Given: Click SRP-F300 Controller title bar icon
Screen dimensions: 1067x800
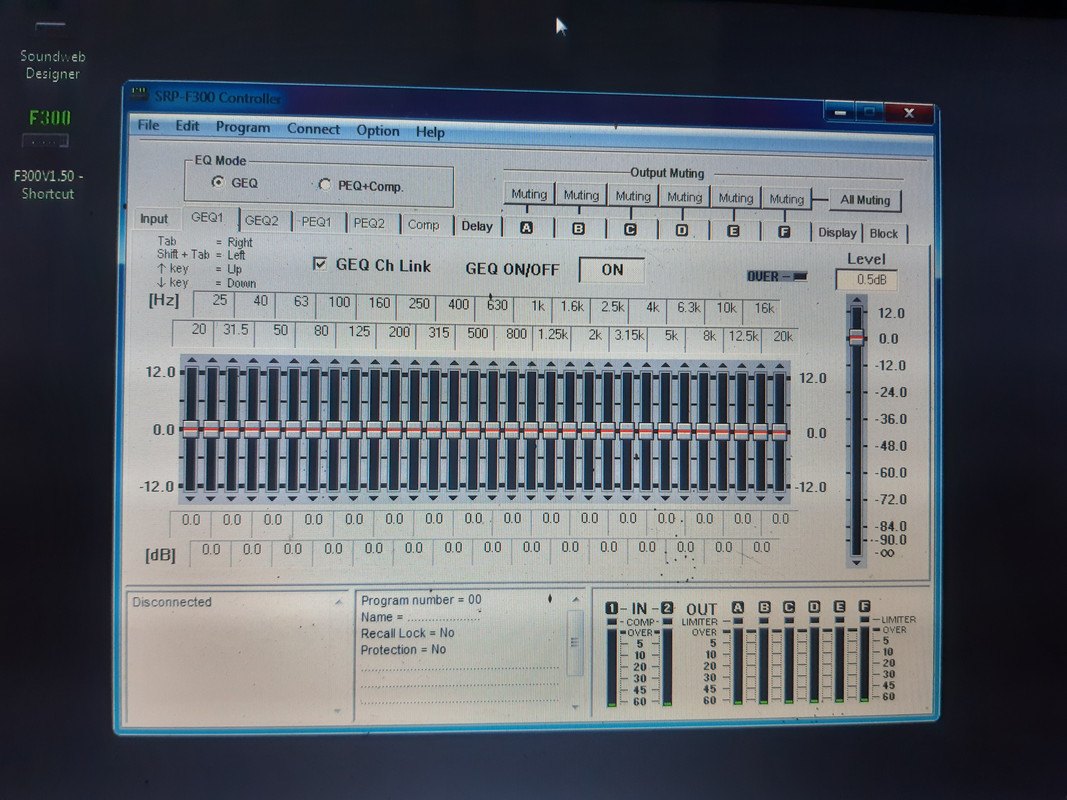Looking at the screenshot, I should tap(139, 94).
